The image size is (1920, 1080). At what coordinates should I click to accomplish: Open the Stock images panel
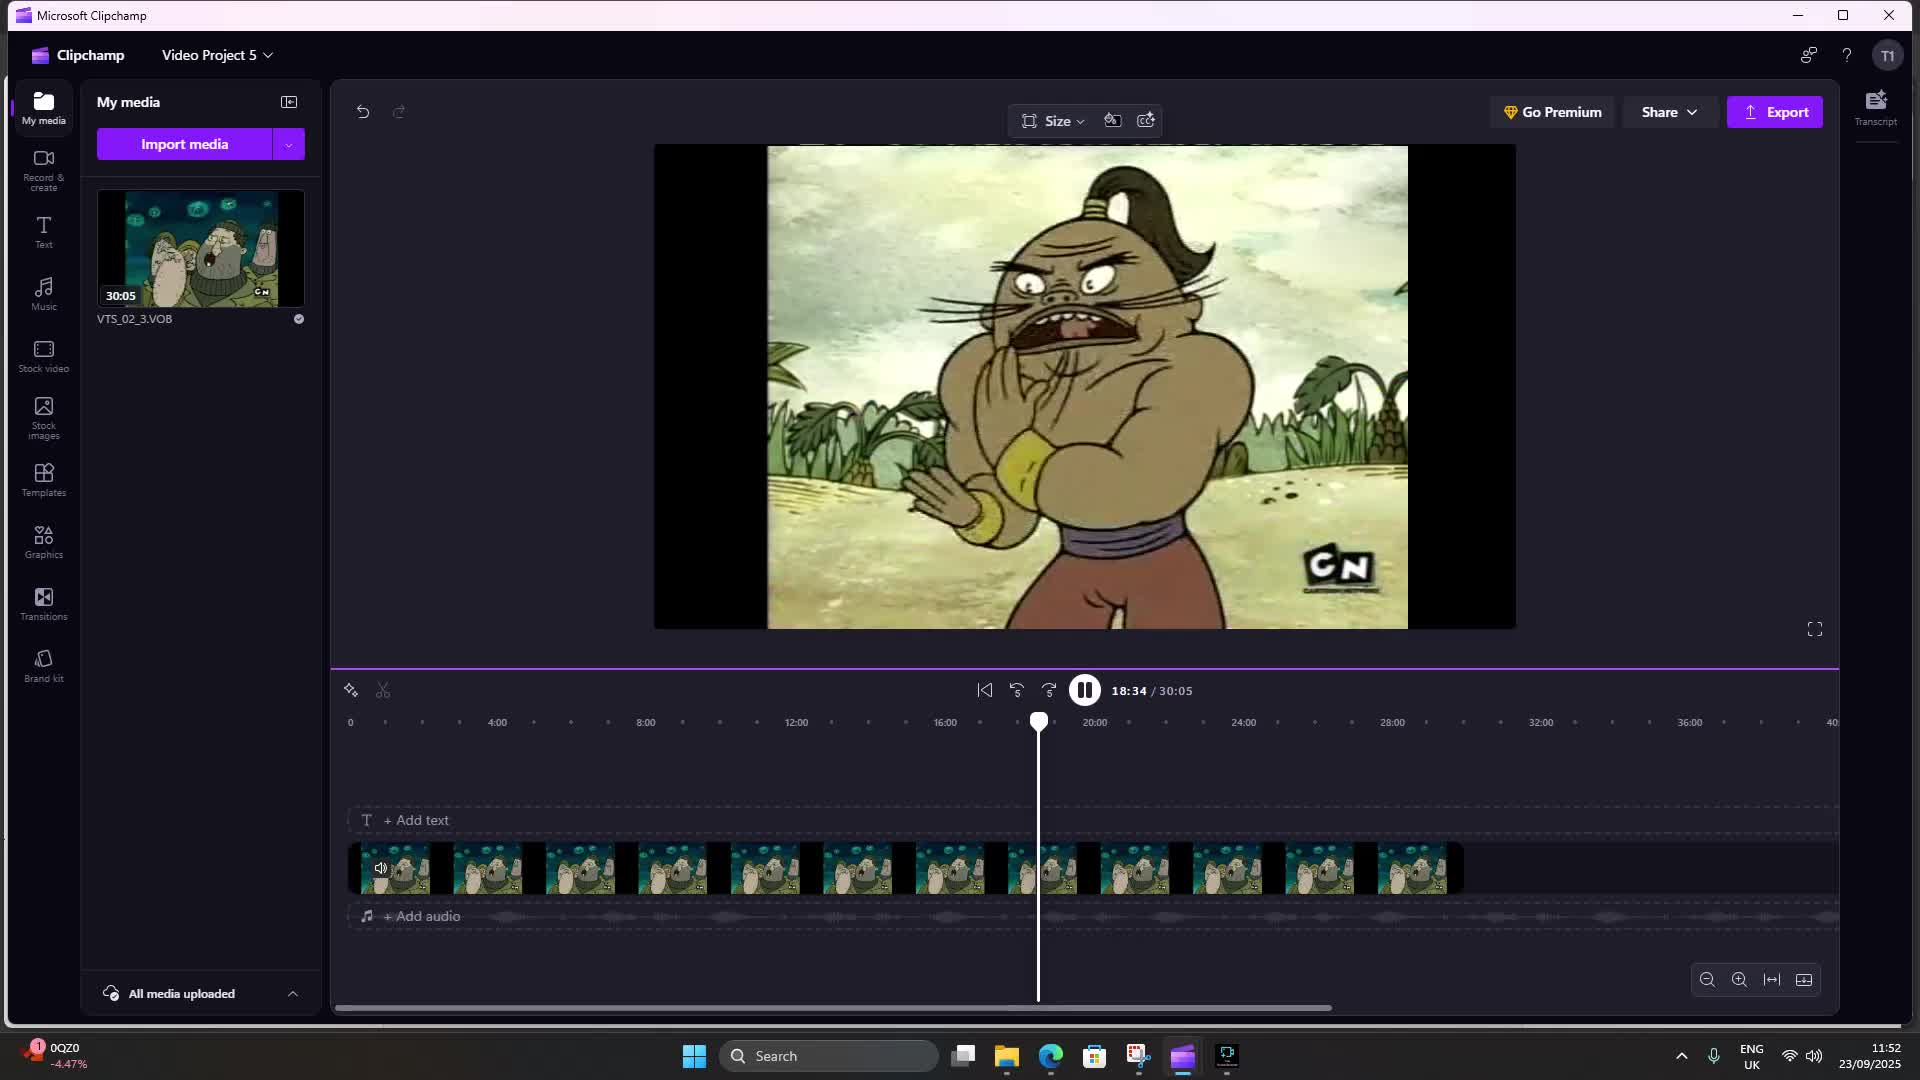pyautogui.click(x=43, y=418)
